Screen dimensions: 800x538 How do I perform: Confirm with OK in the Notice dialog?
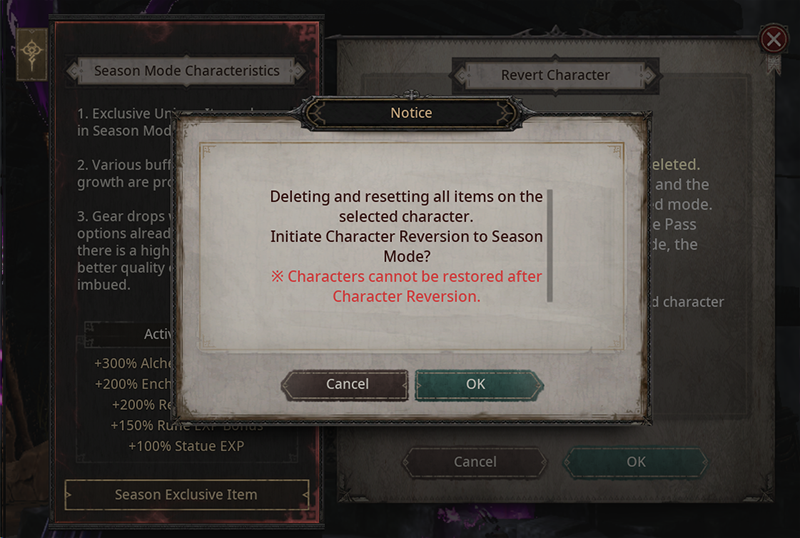pyautogui.click(x=479, y=384)
